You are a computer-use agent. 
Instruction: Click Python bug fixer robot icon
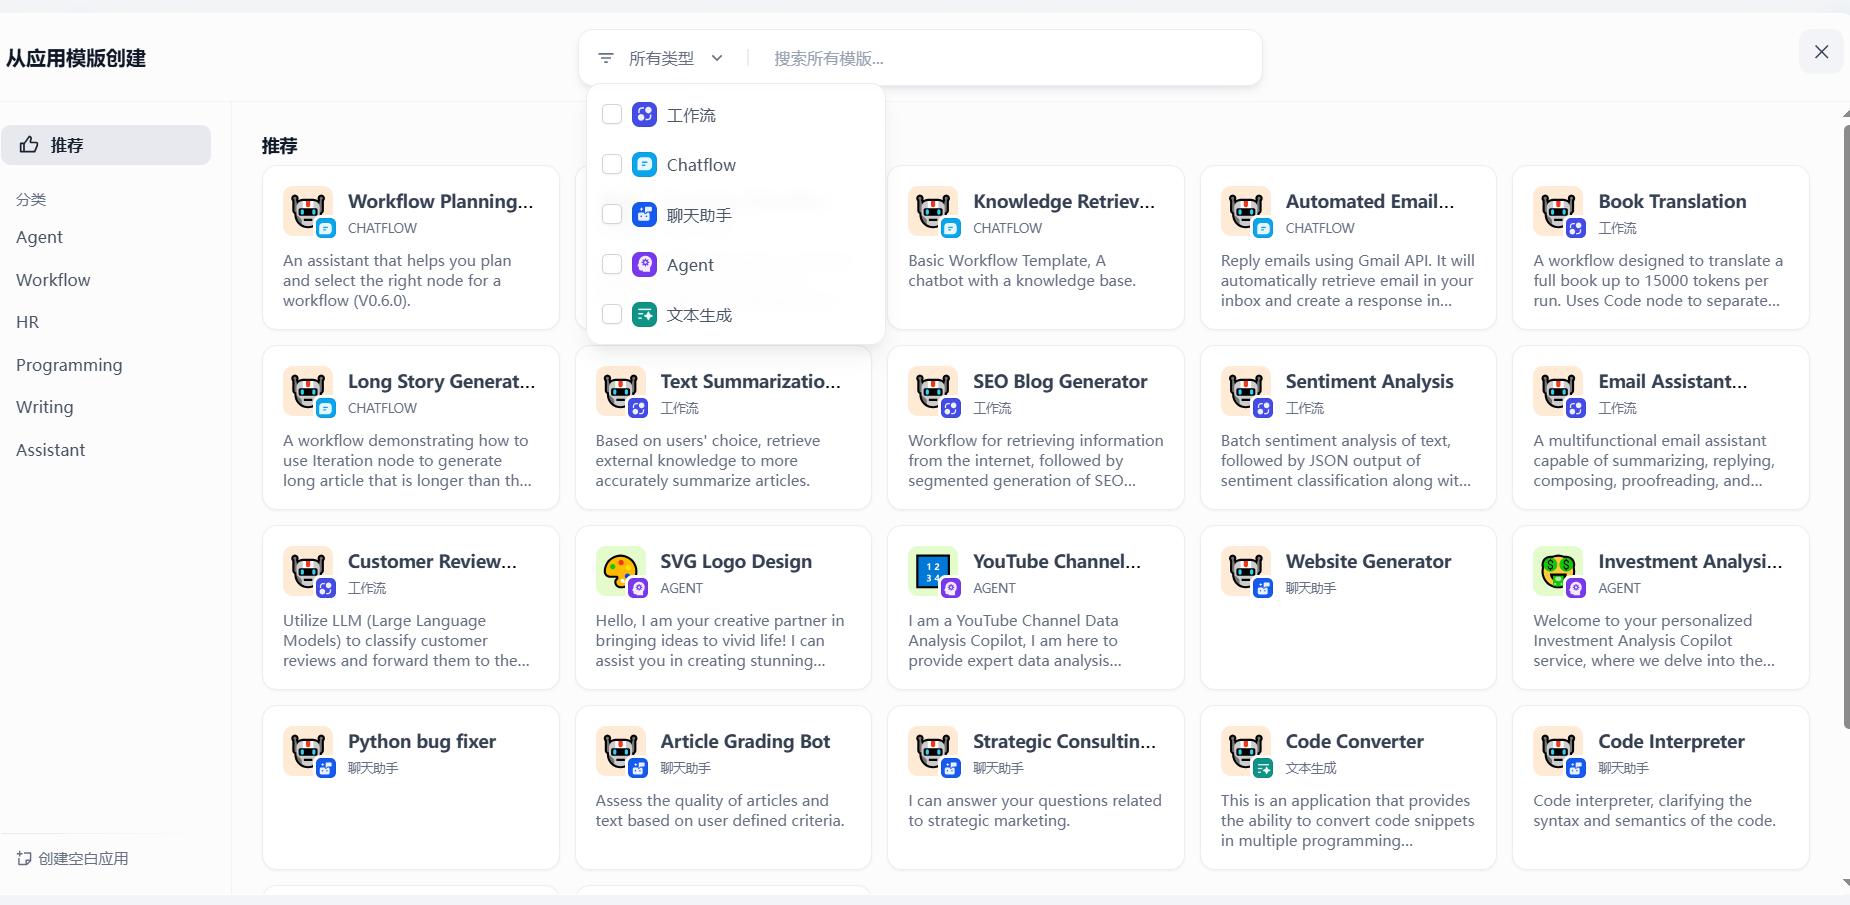click(x=308, y=751)
